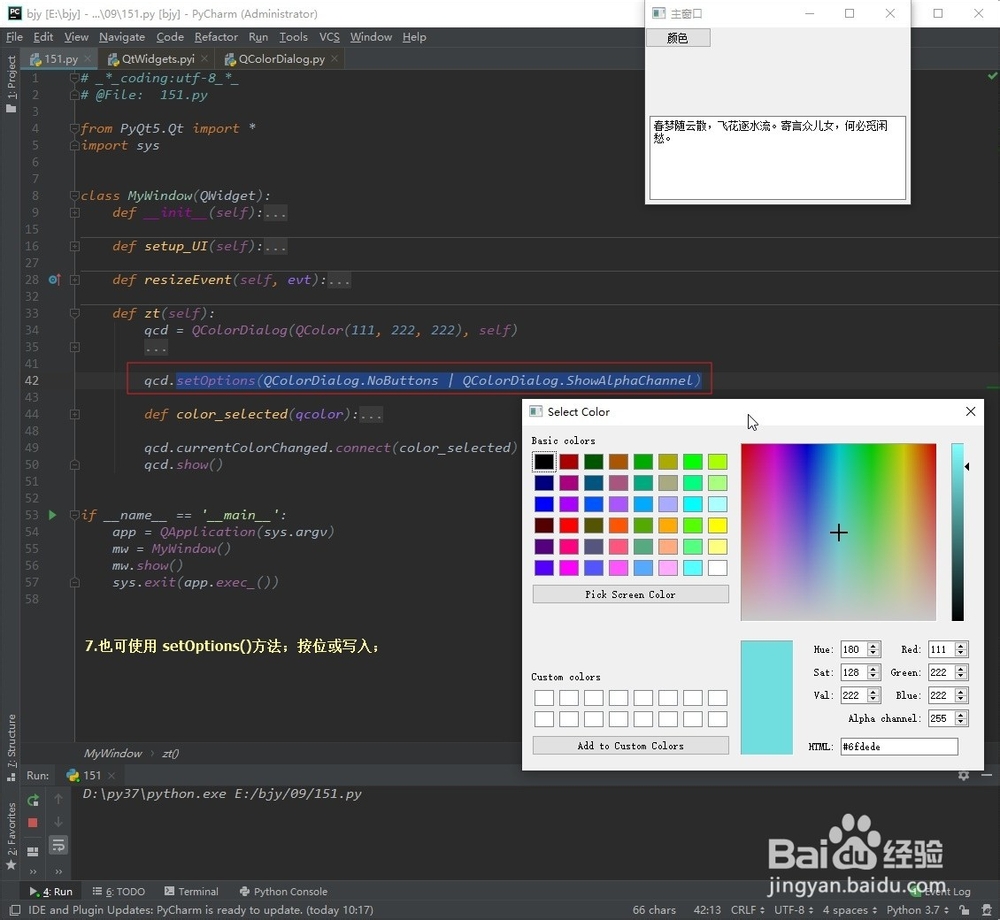Expand the folded __init__ method at line 9
1000x920 pixels.
75,212
